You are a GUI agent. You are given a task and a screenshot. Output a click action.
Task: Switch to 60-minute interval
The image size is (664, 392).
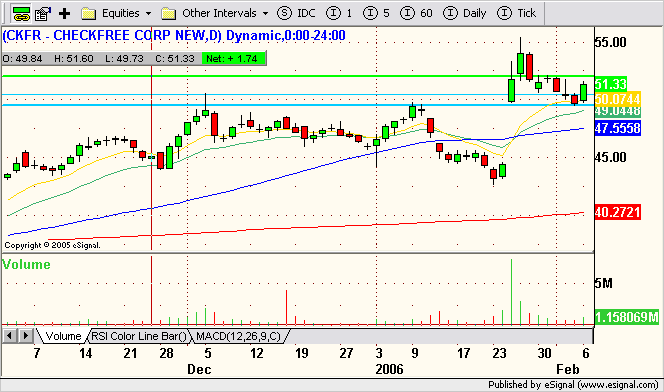(417, 14)
